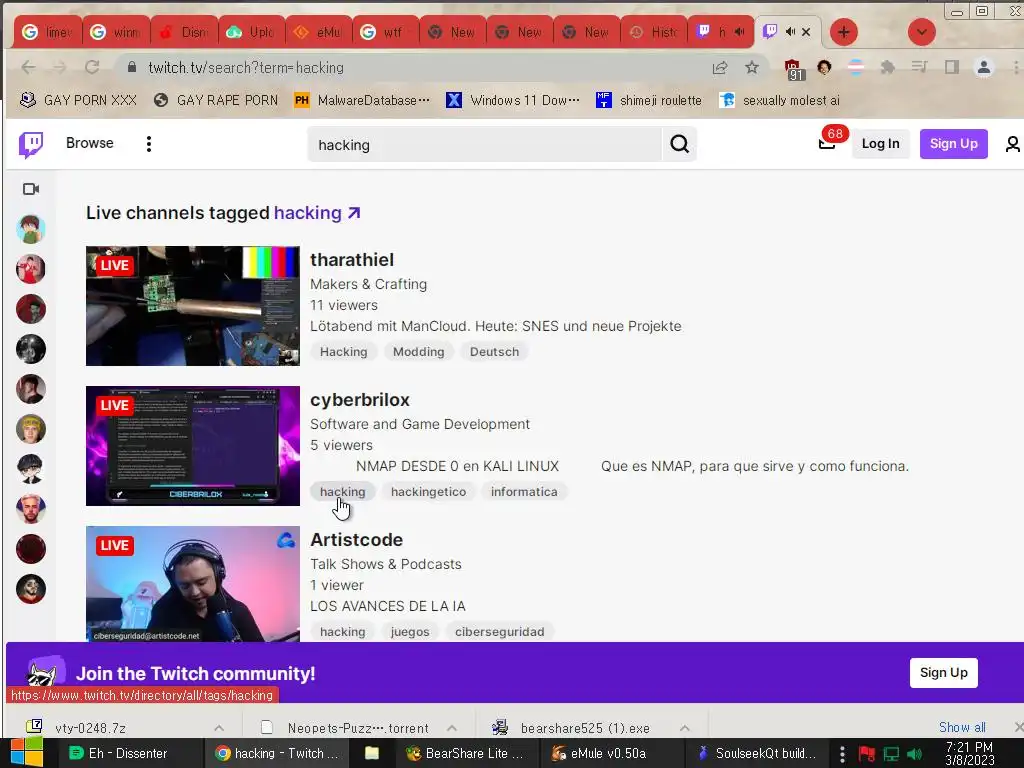Click the address bar URL
The width and height of the screenshot is (1024, 768).
pyautogui.click(x=246, y=67)
